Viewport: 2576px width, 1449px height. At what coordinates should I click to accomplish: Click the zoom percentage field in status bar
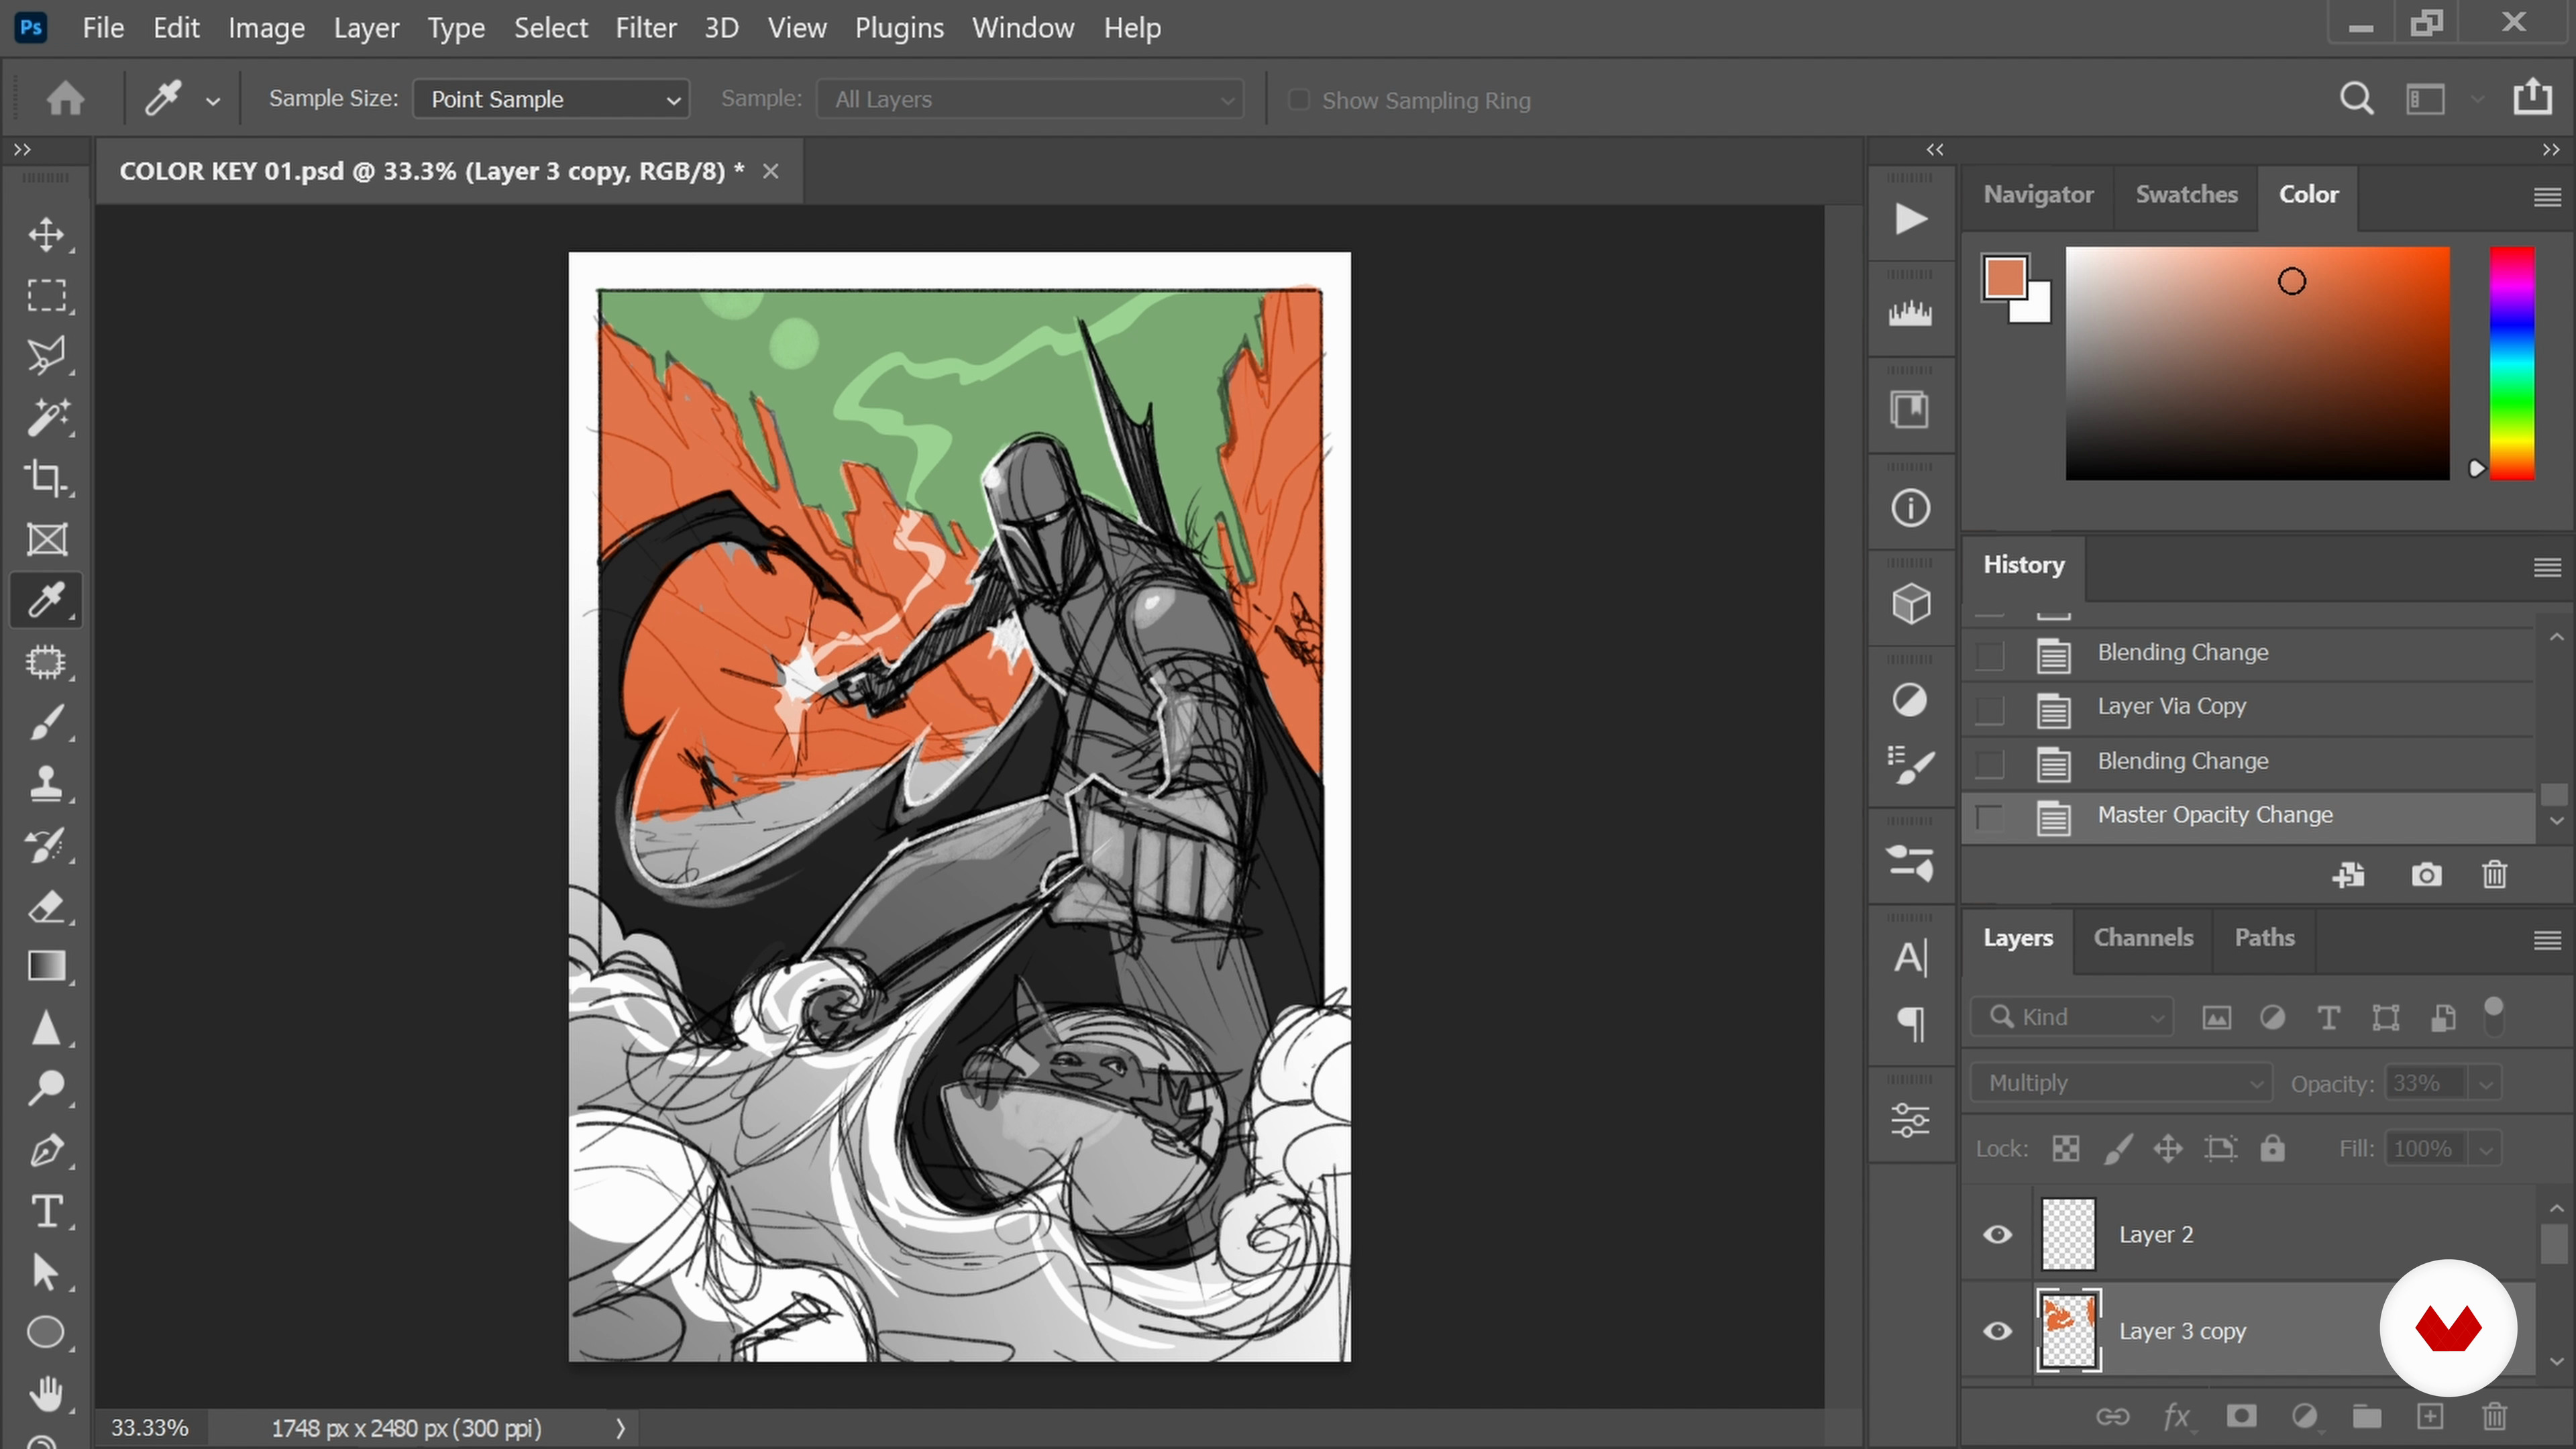click(x=150, y=1428)
